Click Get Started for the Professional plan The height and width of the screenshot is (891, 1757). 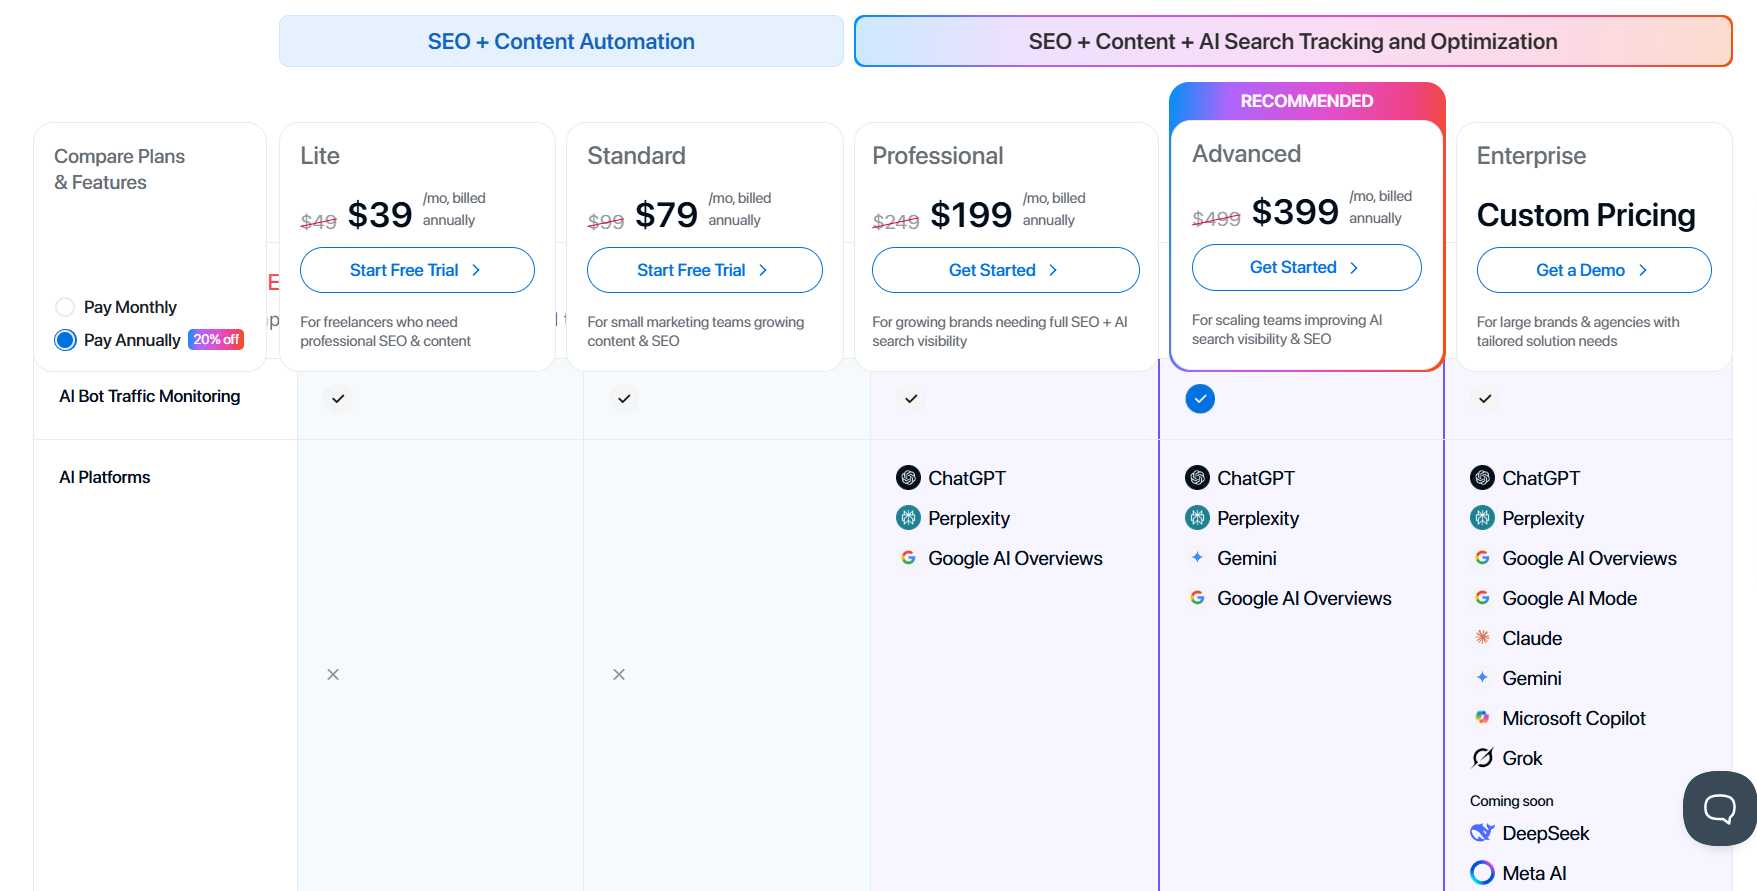pos(1005,270)
